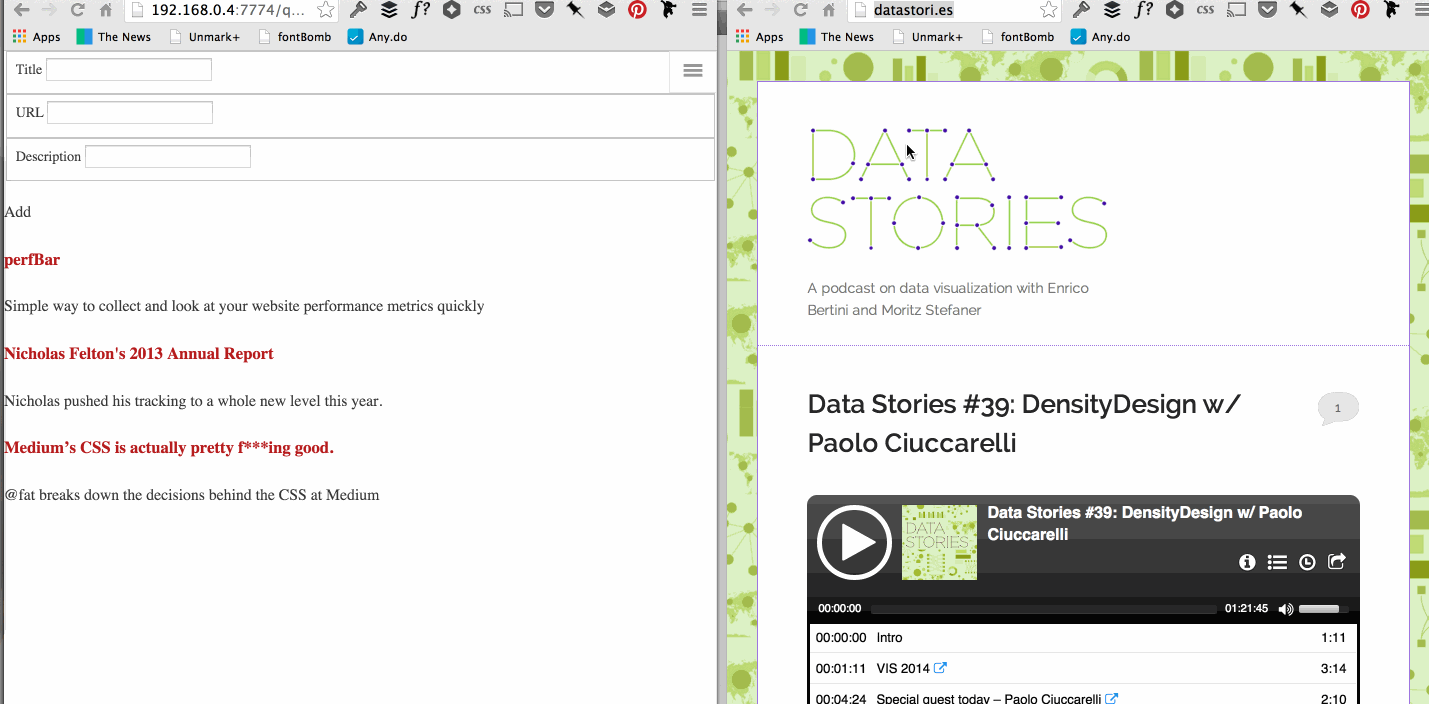The image size is (1429, 704).
Task: Click the Description input field
Action: coord(168,156)
